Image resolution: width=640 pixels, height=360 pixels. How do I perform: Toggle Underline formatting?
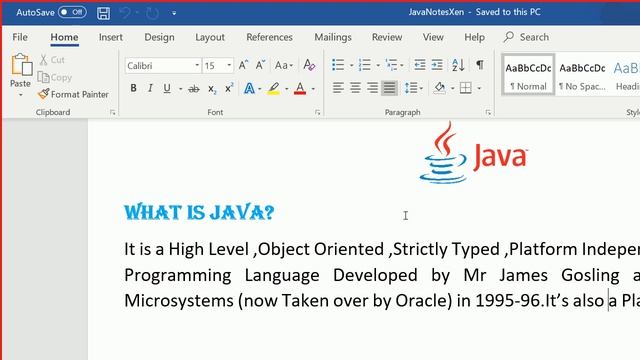pos(167,88)
